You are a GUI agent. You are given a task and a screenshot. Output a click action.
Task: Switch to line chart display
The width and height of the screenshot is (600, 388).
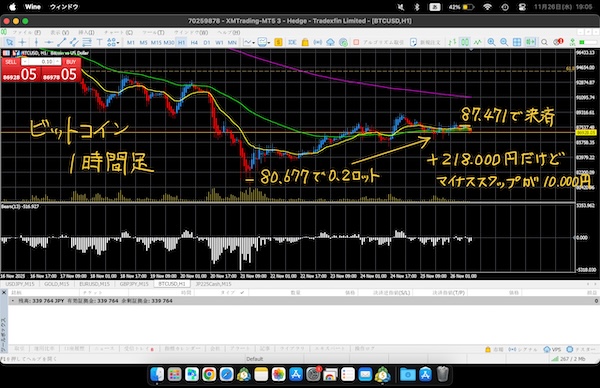click(477, 42)
